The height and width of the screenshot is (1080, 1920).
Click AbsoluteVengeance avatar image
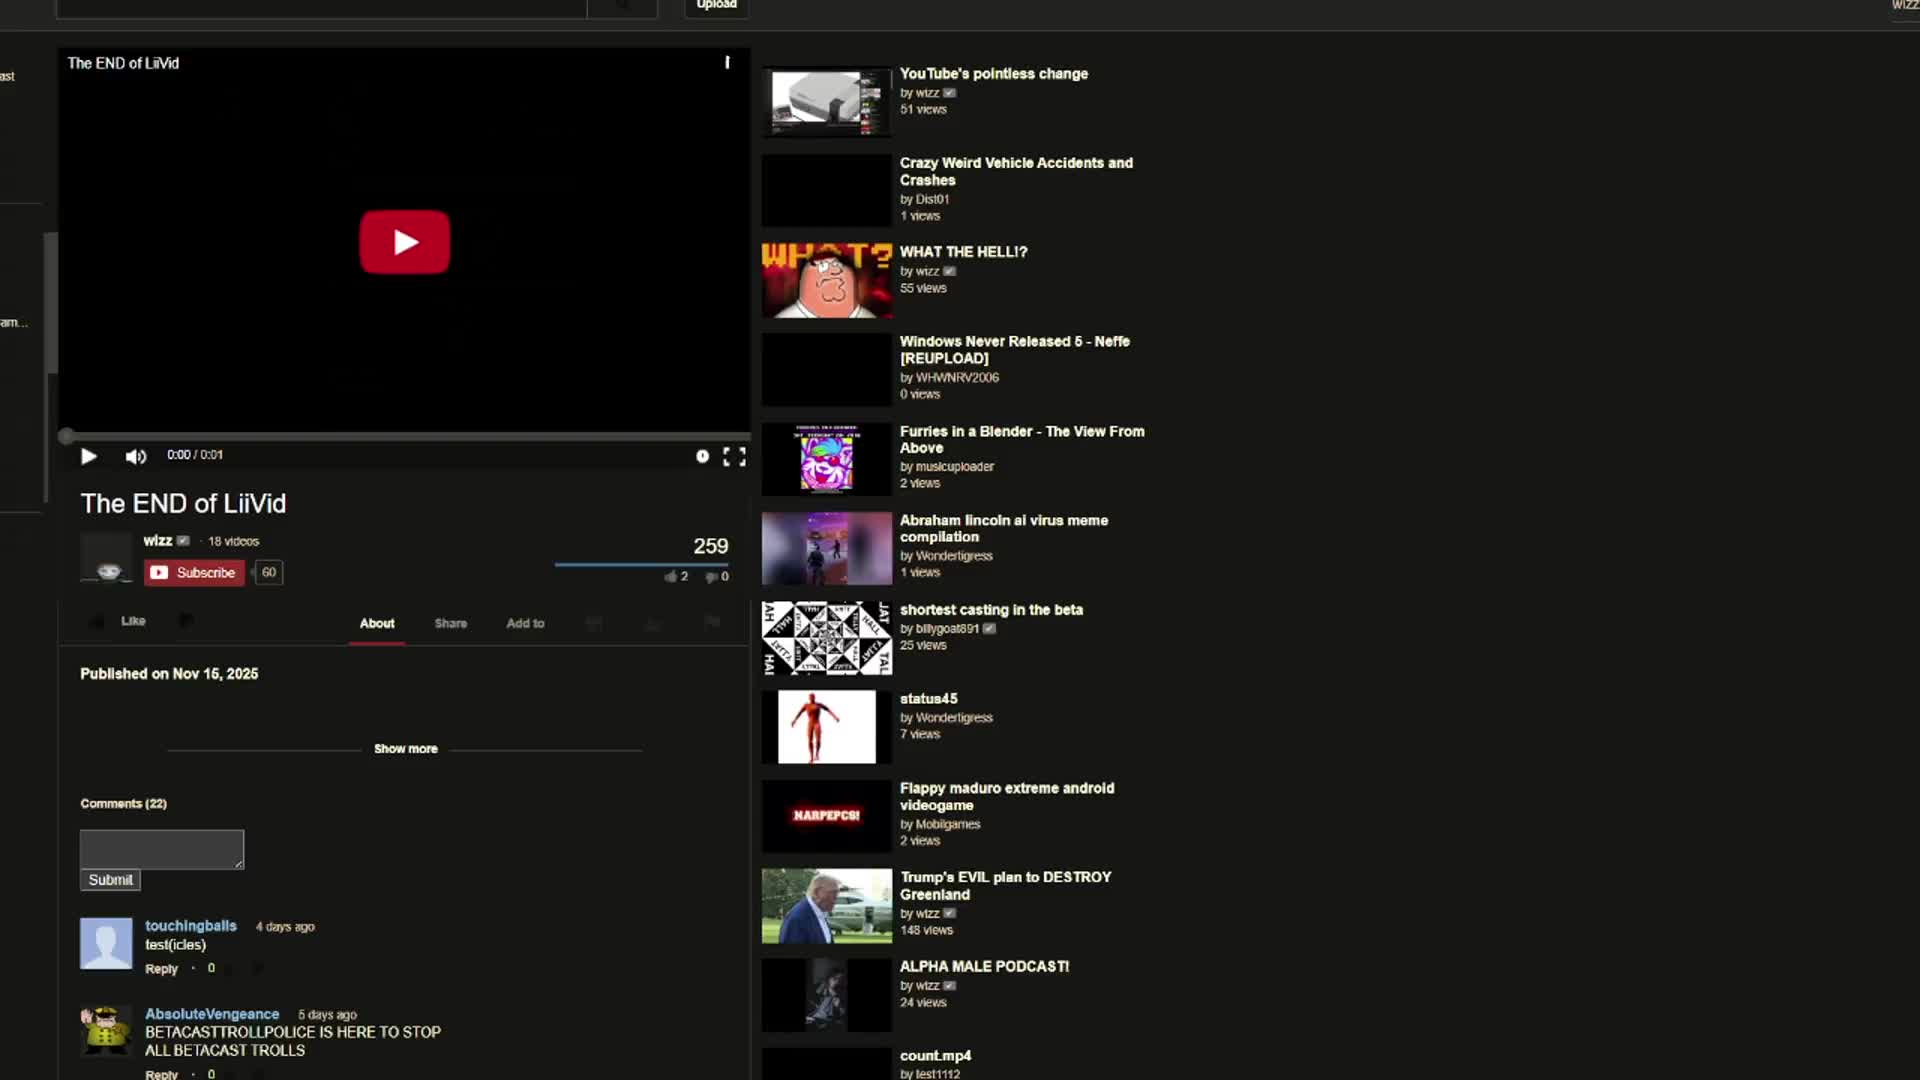(x=106, y=1031)
